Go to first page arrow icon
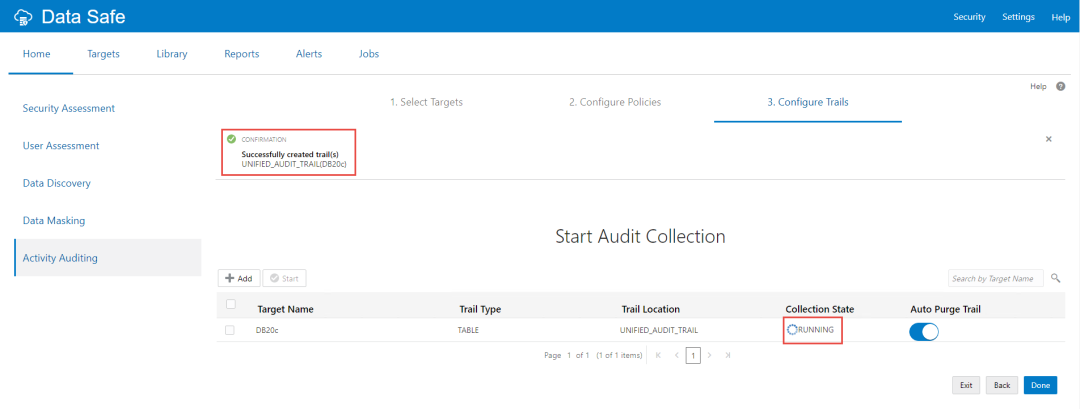Viewport: 1080px width, 409px height. point(658,355)
